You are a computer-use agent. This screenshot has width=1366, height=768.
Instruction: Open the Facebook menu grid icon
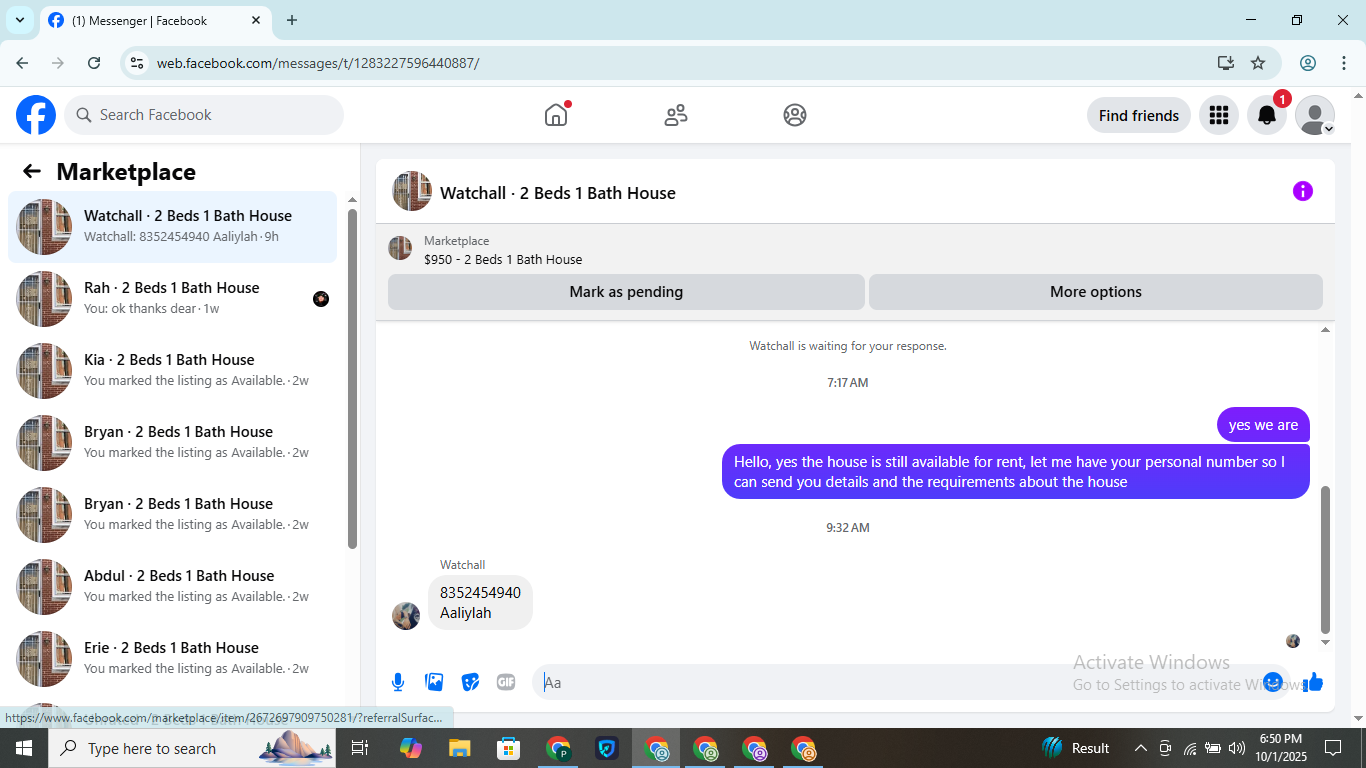pos(1219,115)
